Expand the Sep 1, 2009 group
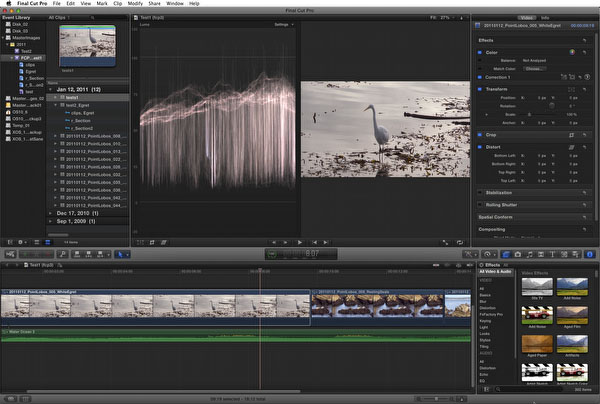The height and width of the screenshot is (404, 600). click(51, 222)
